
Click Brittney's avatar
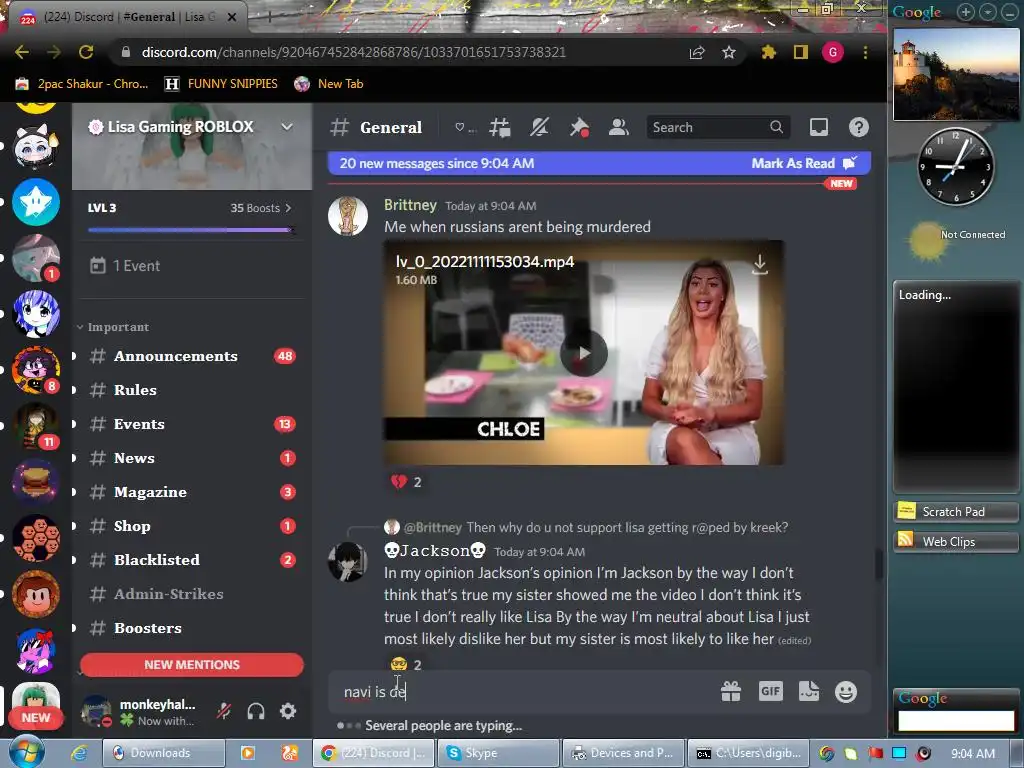(347, 216)
